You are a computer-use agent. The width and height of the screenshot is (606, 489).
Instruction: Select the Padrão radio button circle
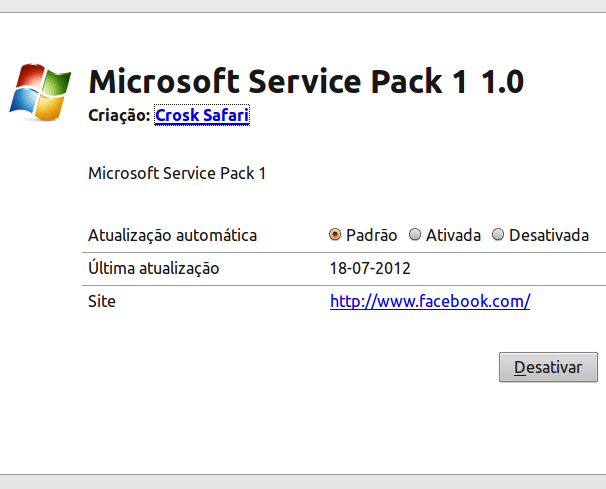coord(335,236)
